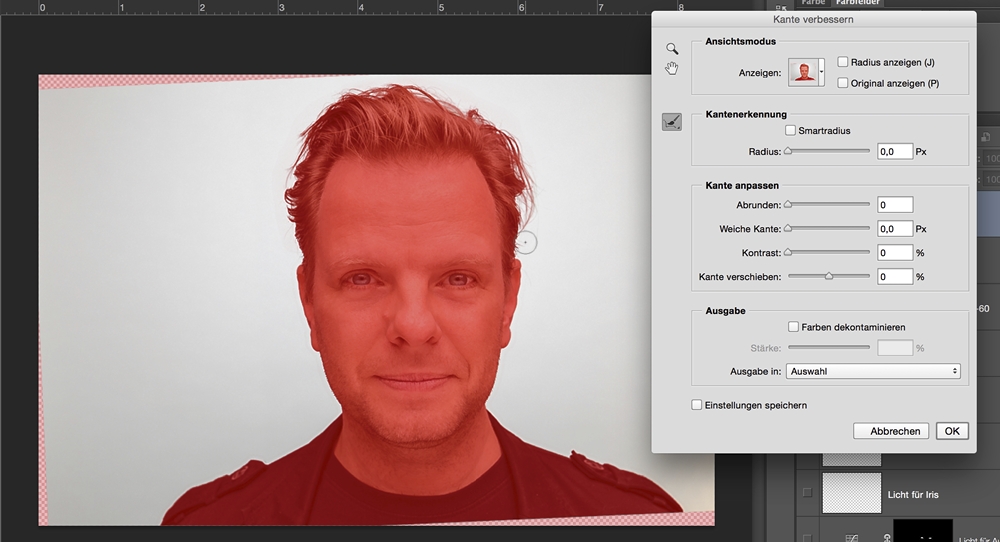
Task: Click the Radius slider handle
Action: click(x=788, y=151)
